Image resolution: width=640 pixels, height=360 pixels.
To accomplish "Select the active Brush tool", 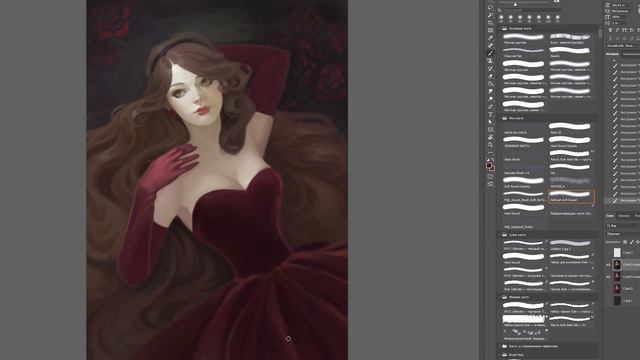I will [490, 53].
